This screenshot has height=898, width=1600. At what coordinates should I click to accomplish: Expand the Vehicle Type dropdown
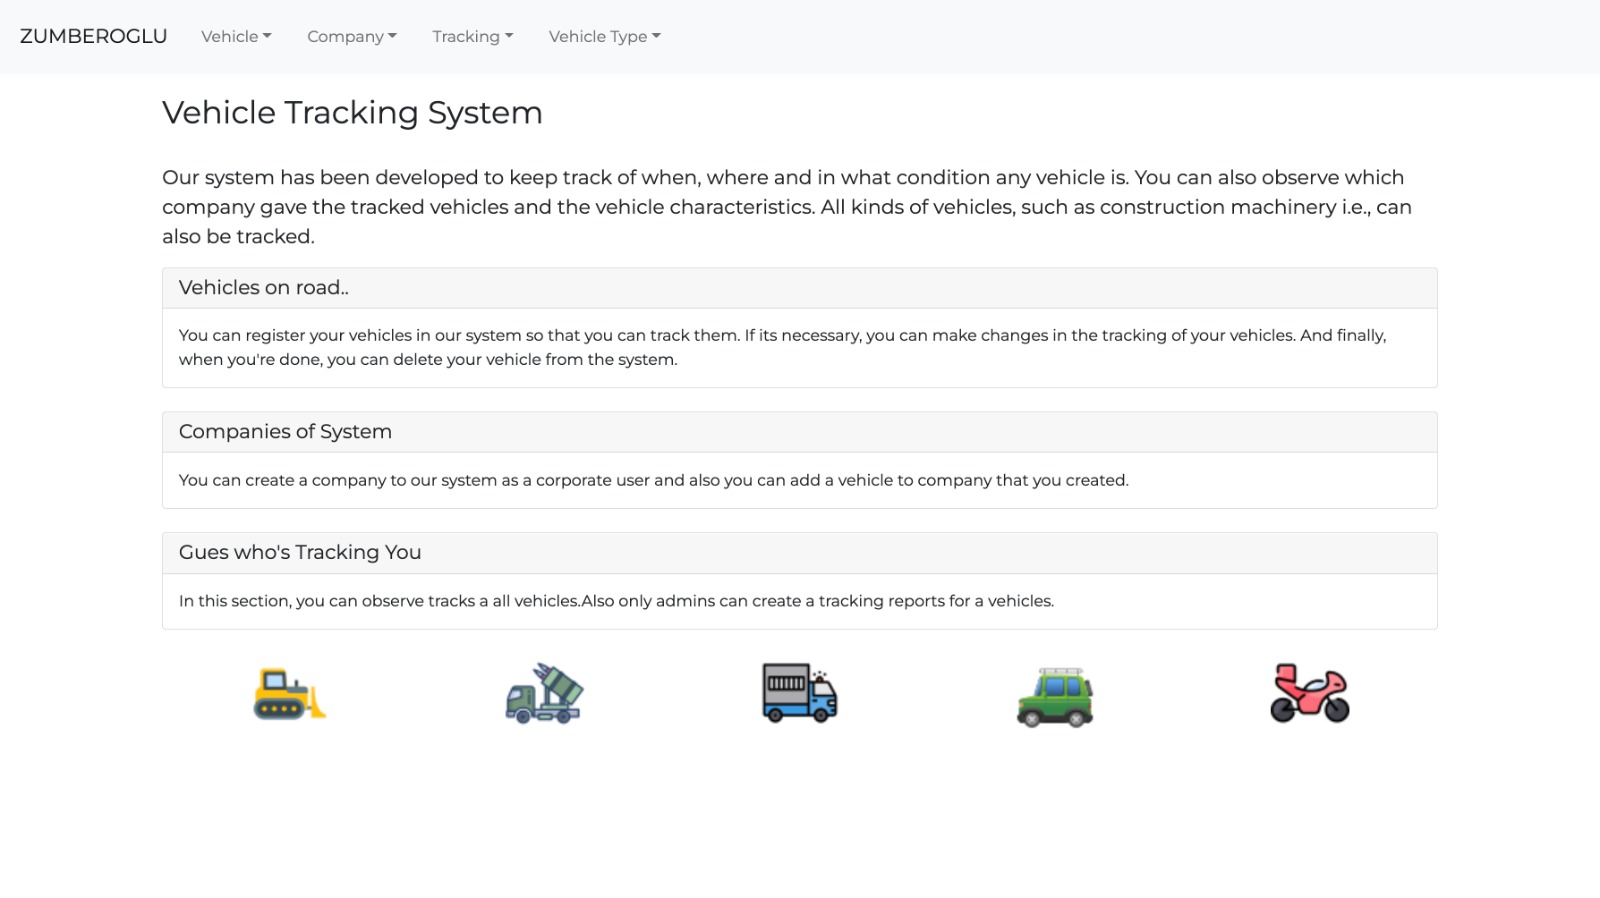click(604, 36)
